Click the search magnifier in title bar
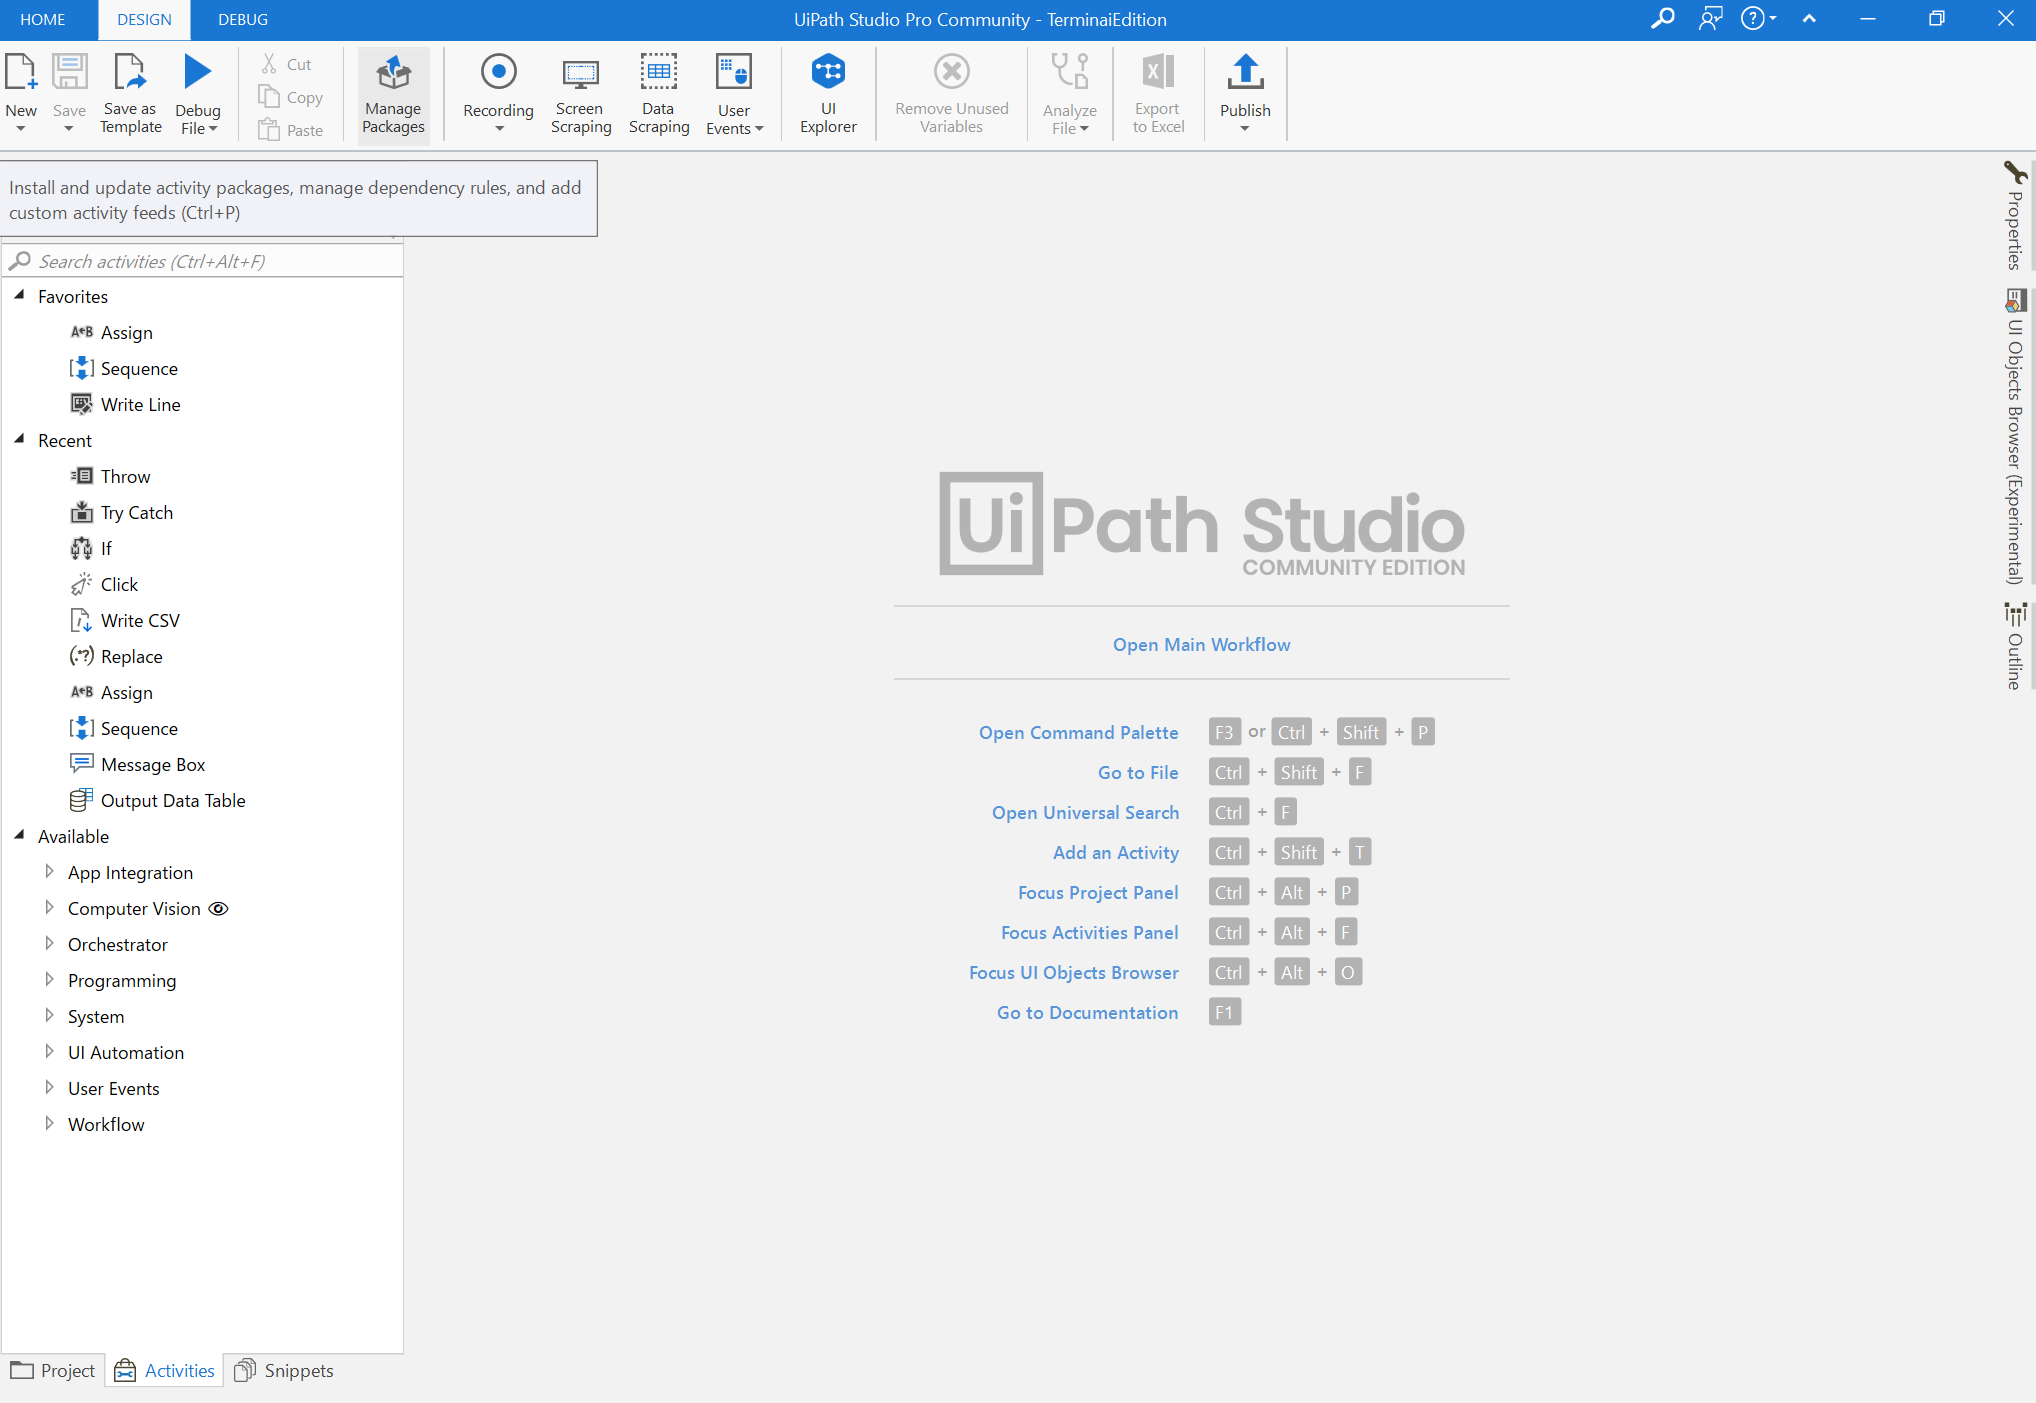 coord(1662,19)
